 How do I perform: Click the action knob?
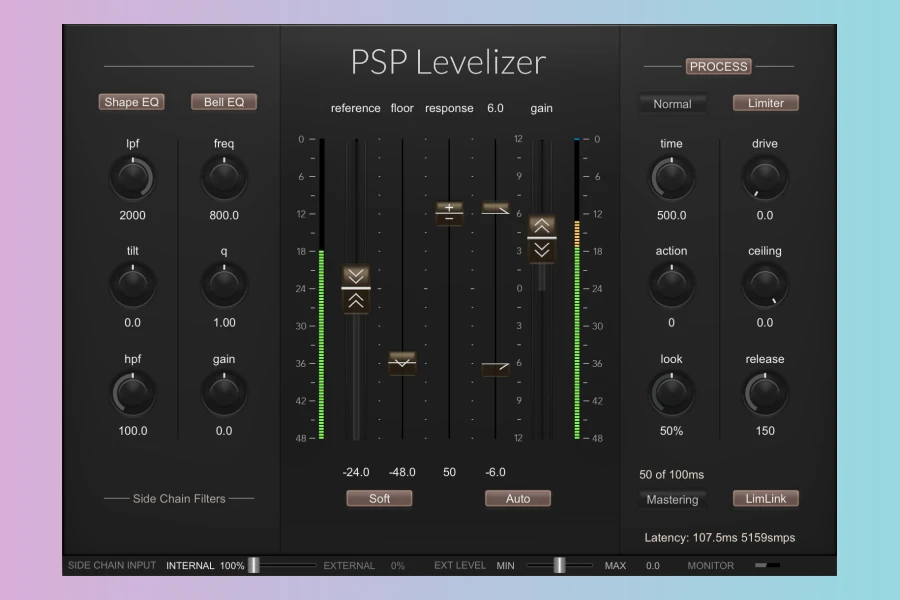coord(672,285)
